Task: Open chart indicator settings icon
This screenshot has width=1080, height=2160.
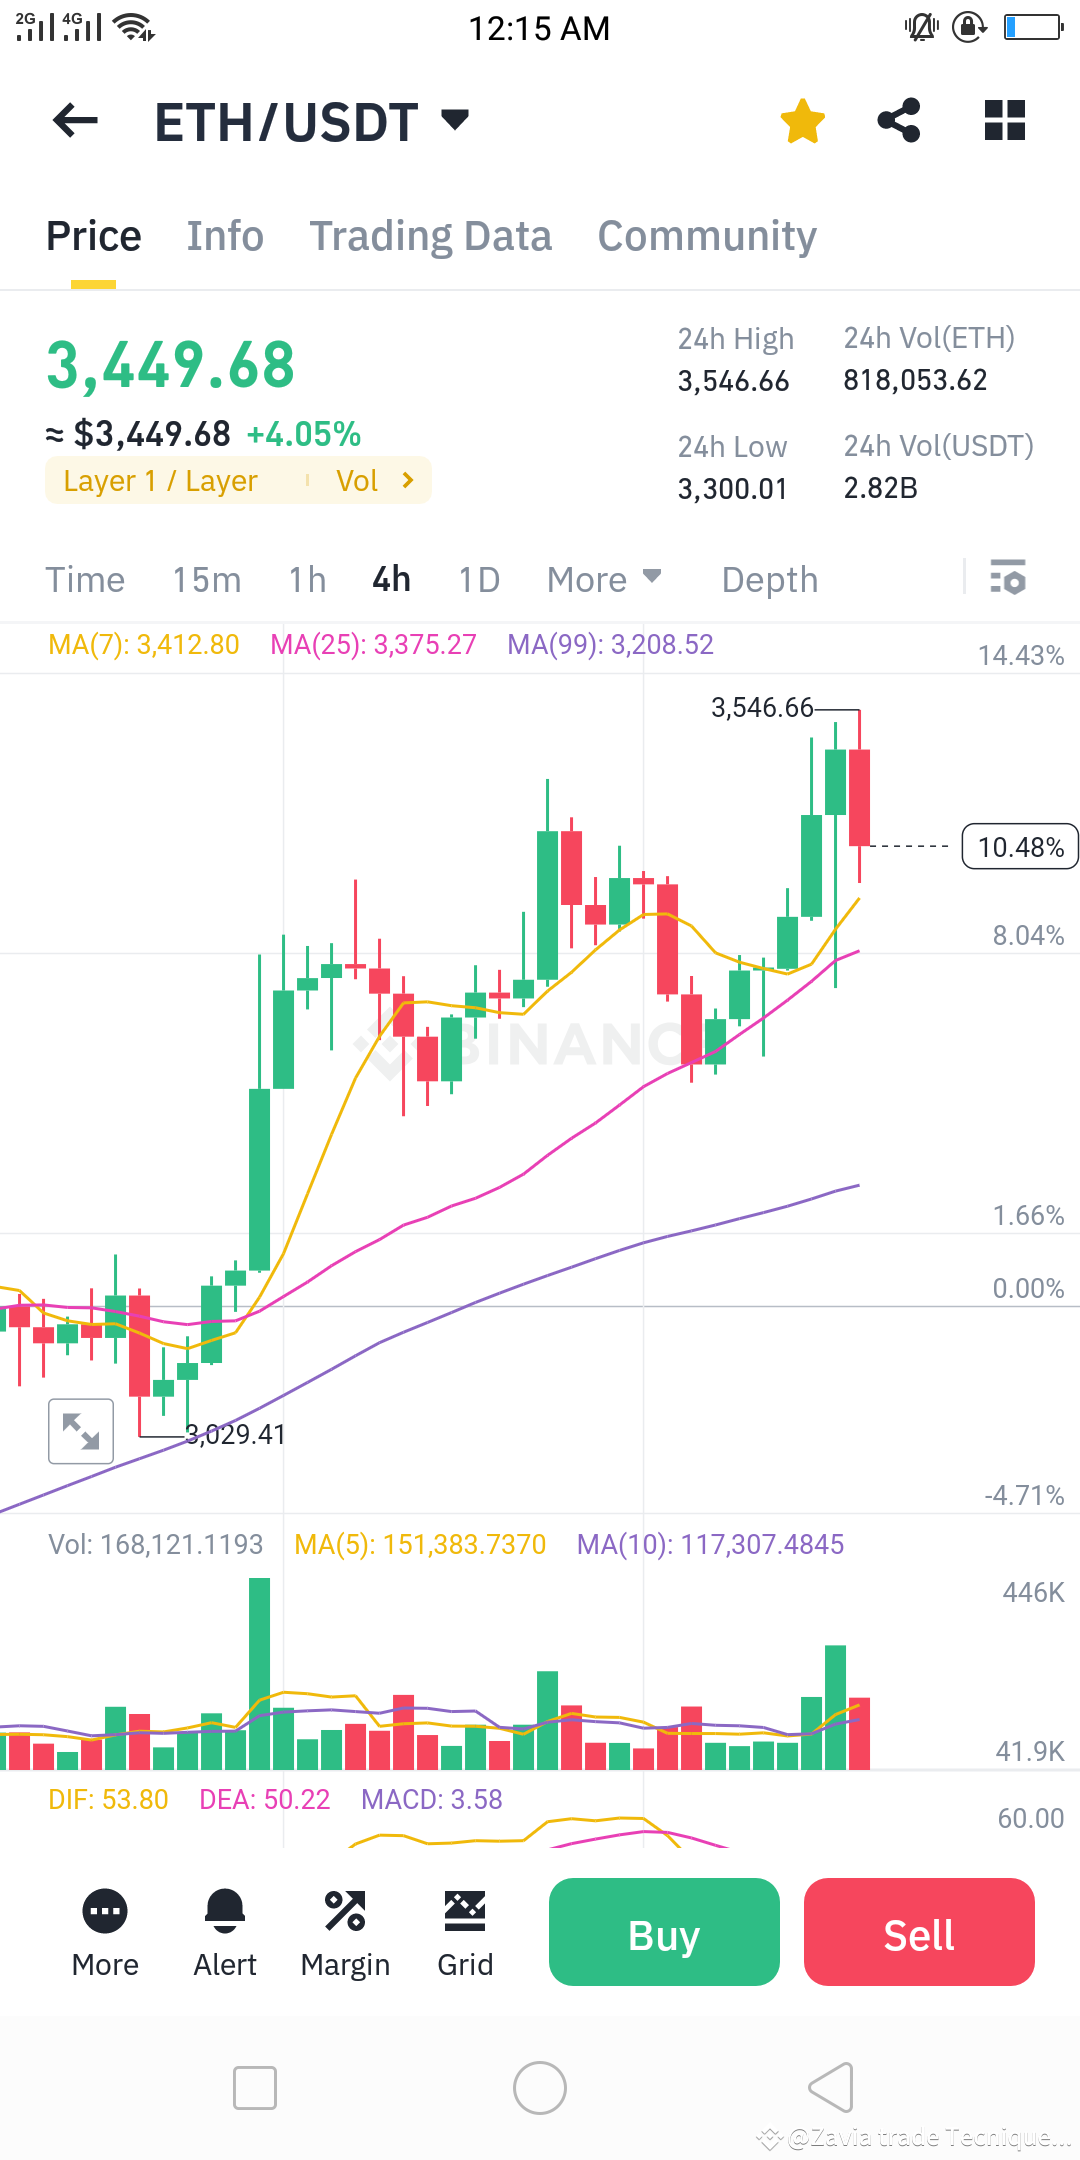Action: pos(1007,578)
